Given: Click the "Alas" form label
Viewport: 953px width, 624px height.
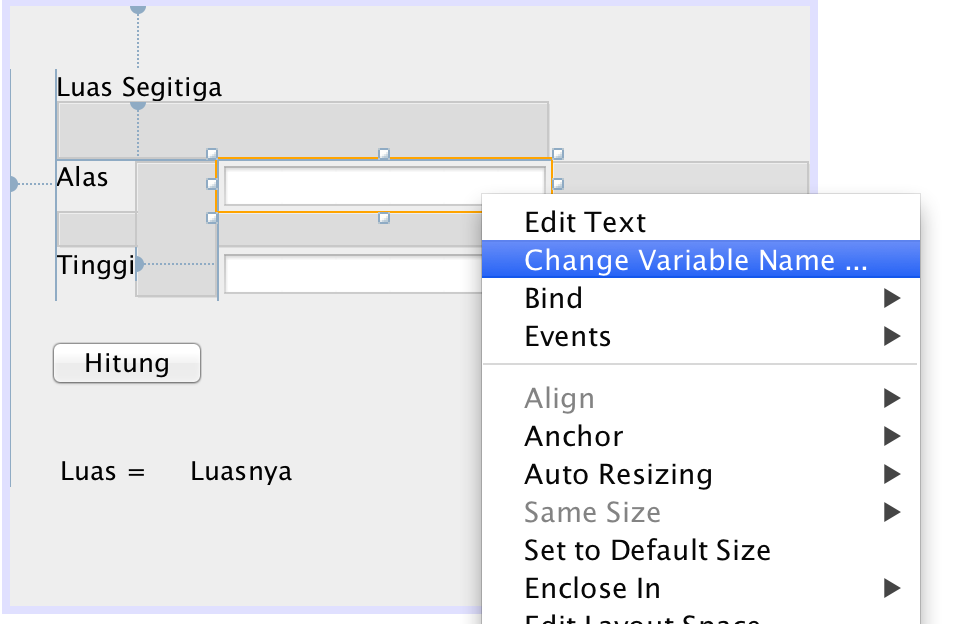Looking at the screenshot, I should coord(84,177).
